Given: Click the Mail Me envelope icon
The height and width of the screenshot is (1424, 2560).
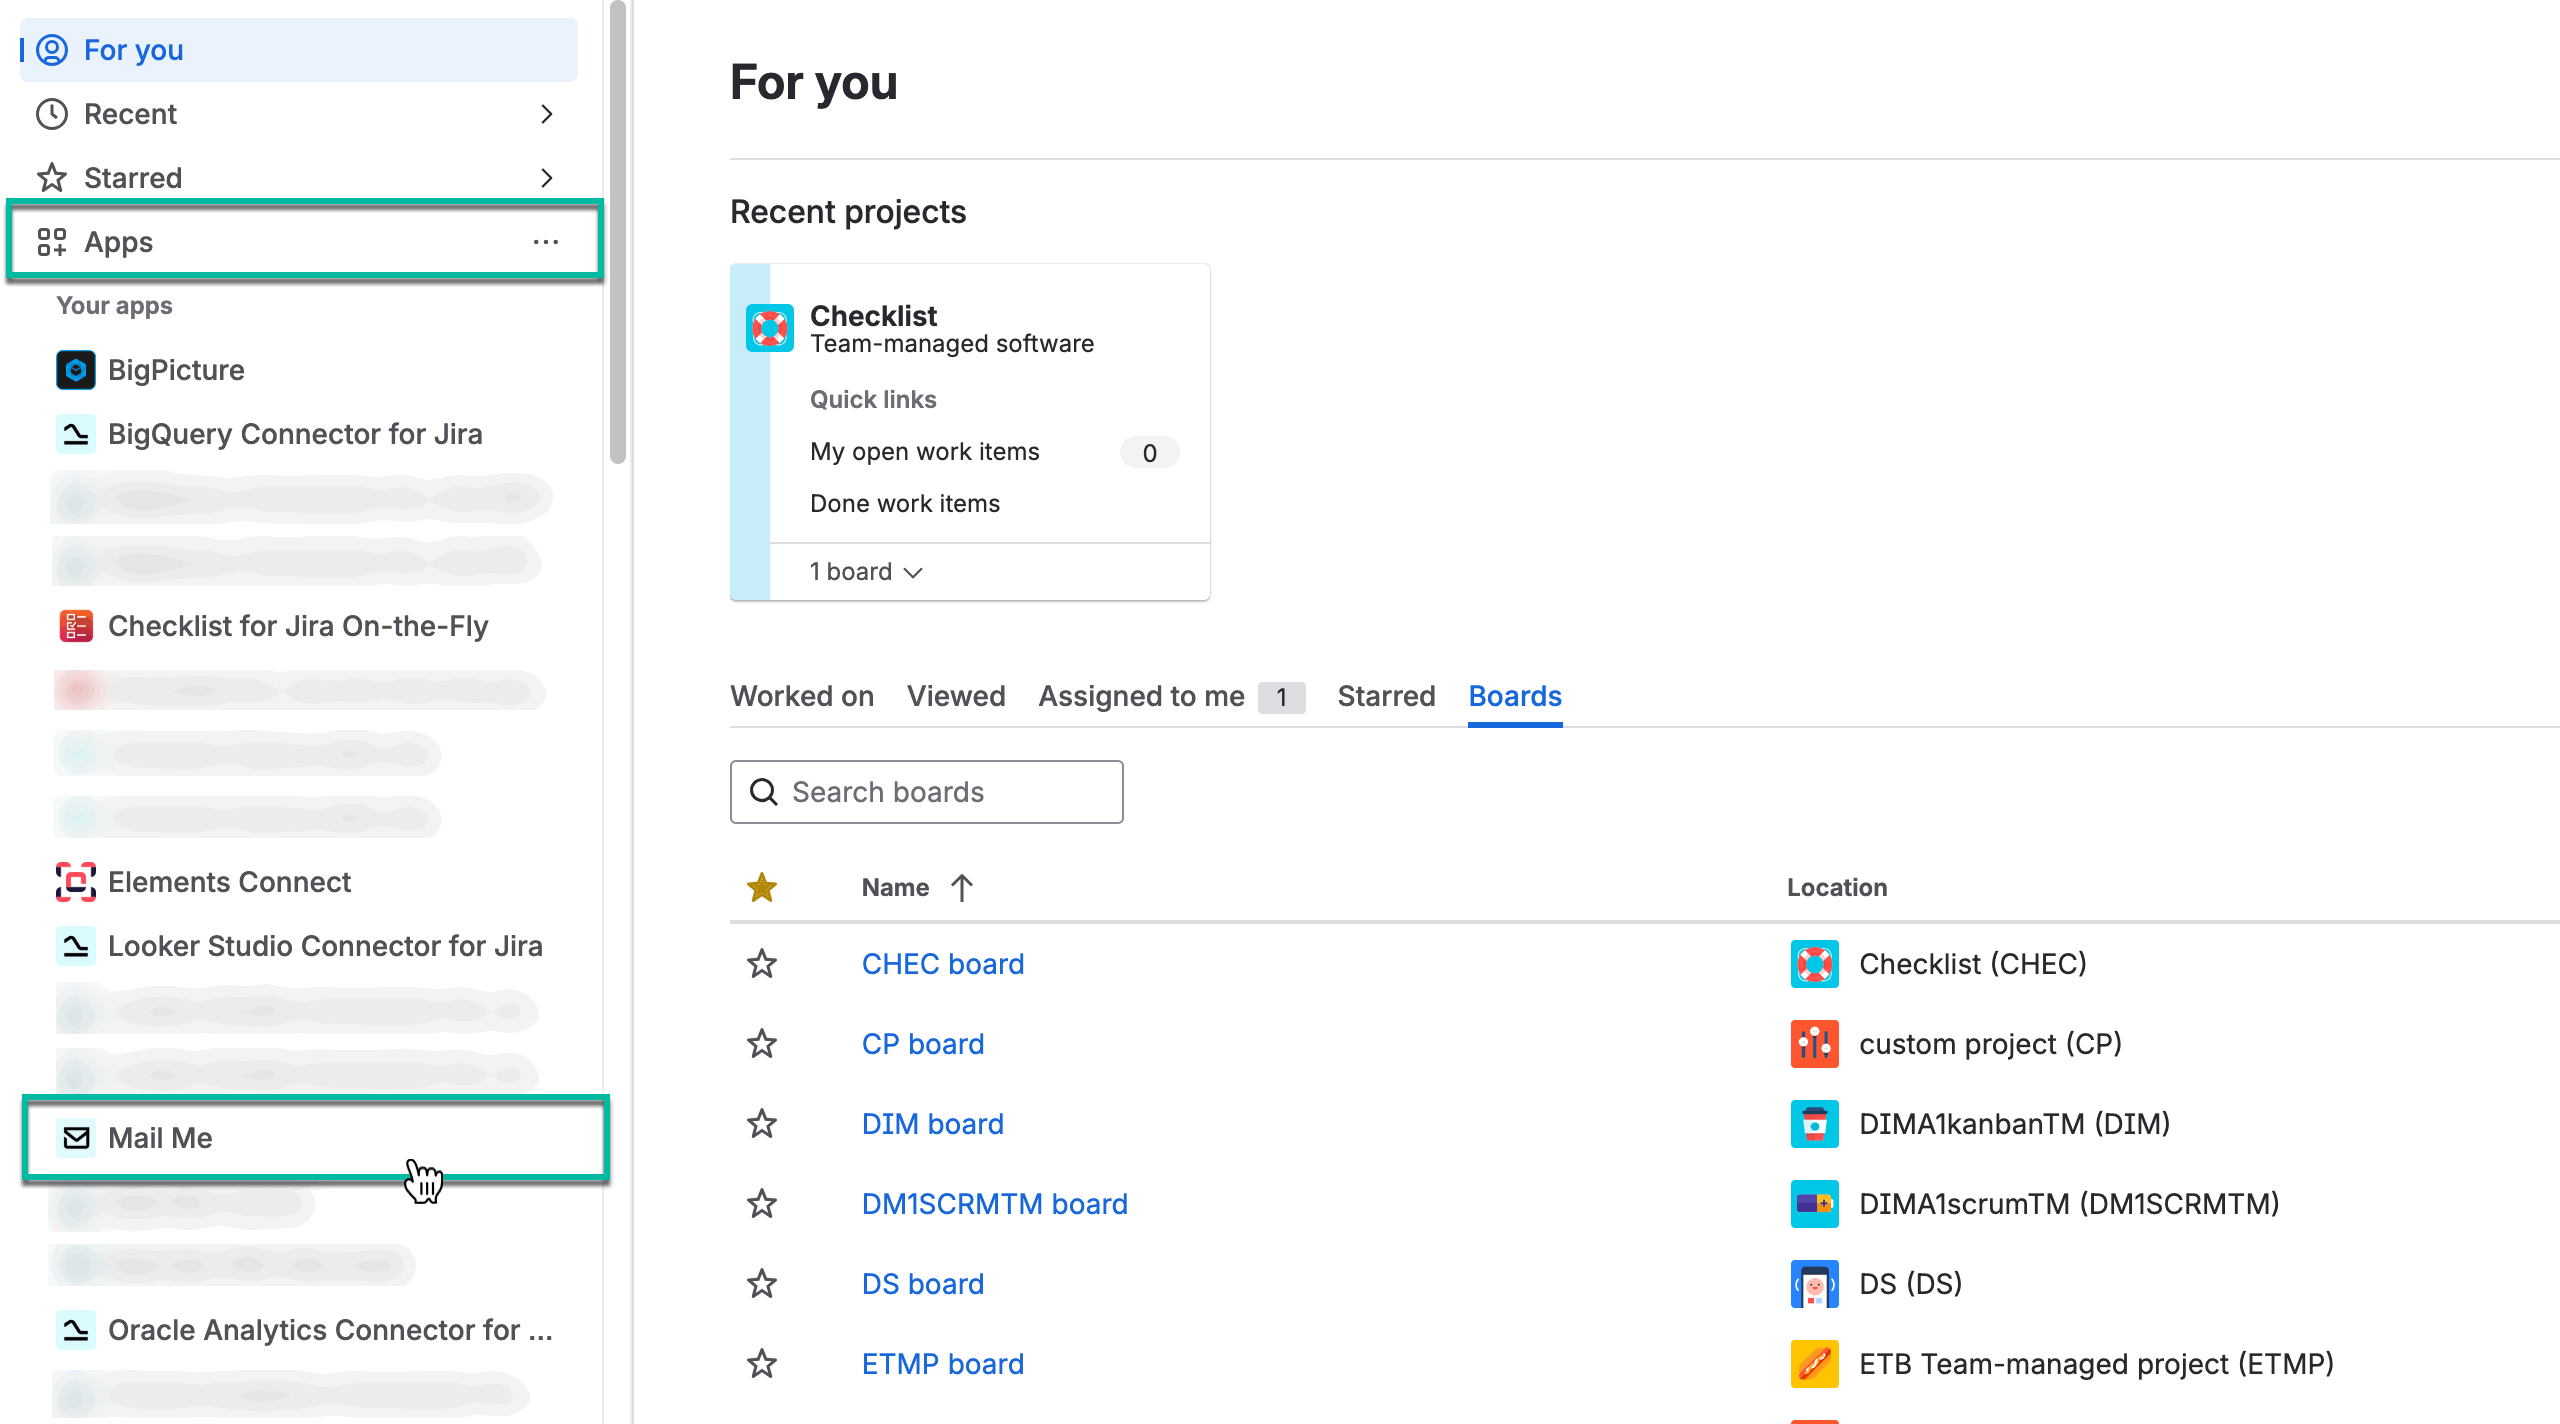Looking at the screenshot, I should (76, 1138).
